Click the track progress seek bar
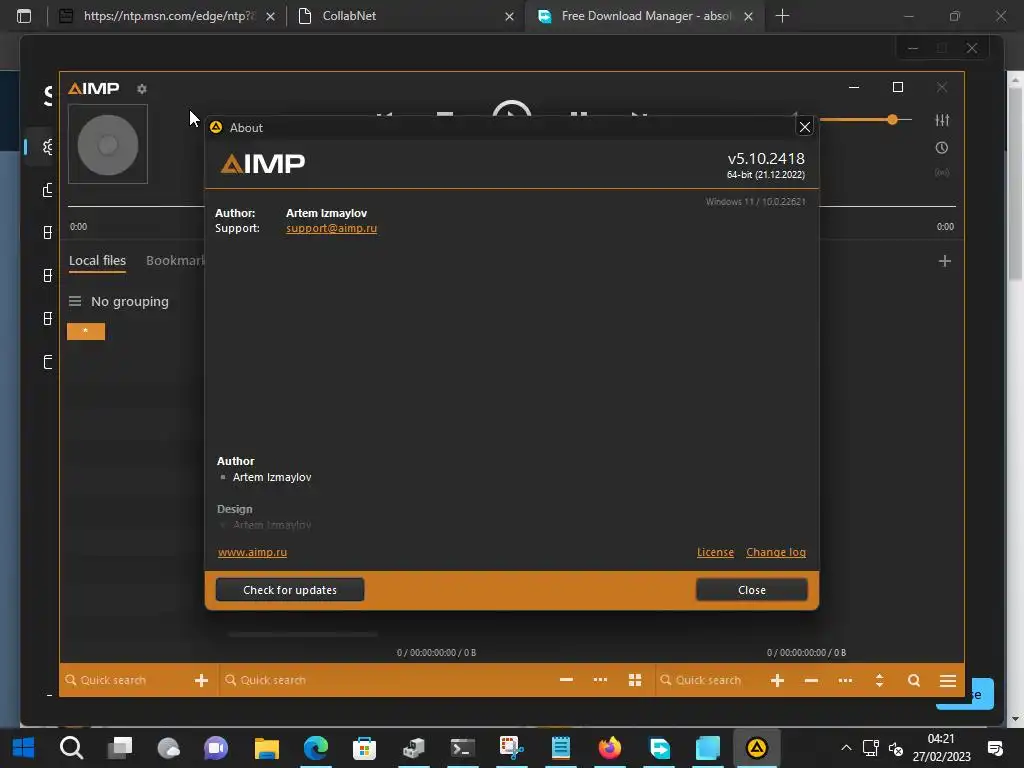 [511, 206]
